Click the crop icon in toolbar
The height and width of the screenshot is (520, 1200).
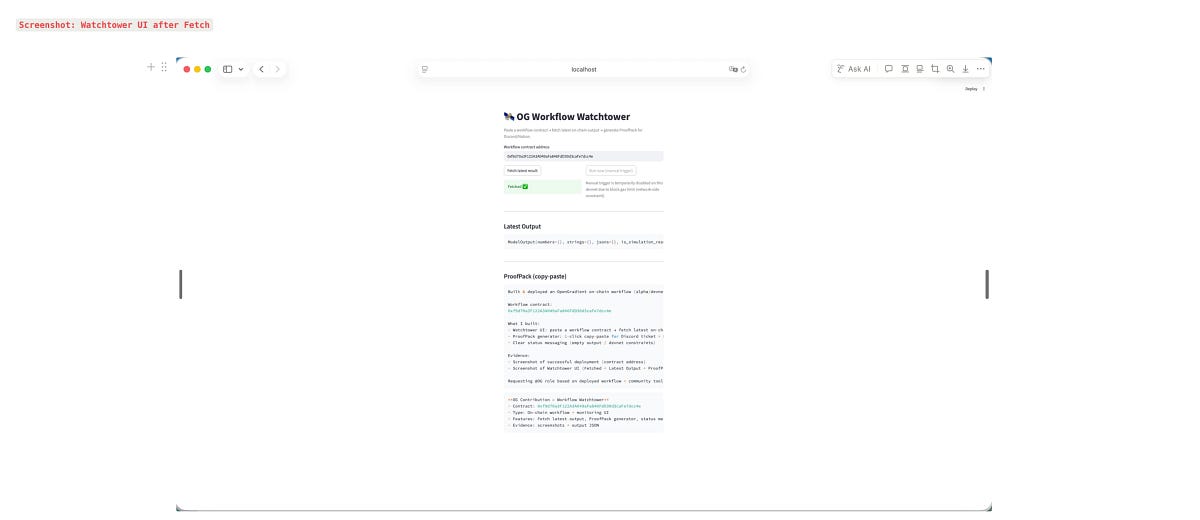[935, 69]
